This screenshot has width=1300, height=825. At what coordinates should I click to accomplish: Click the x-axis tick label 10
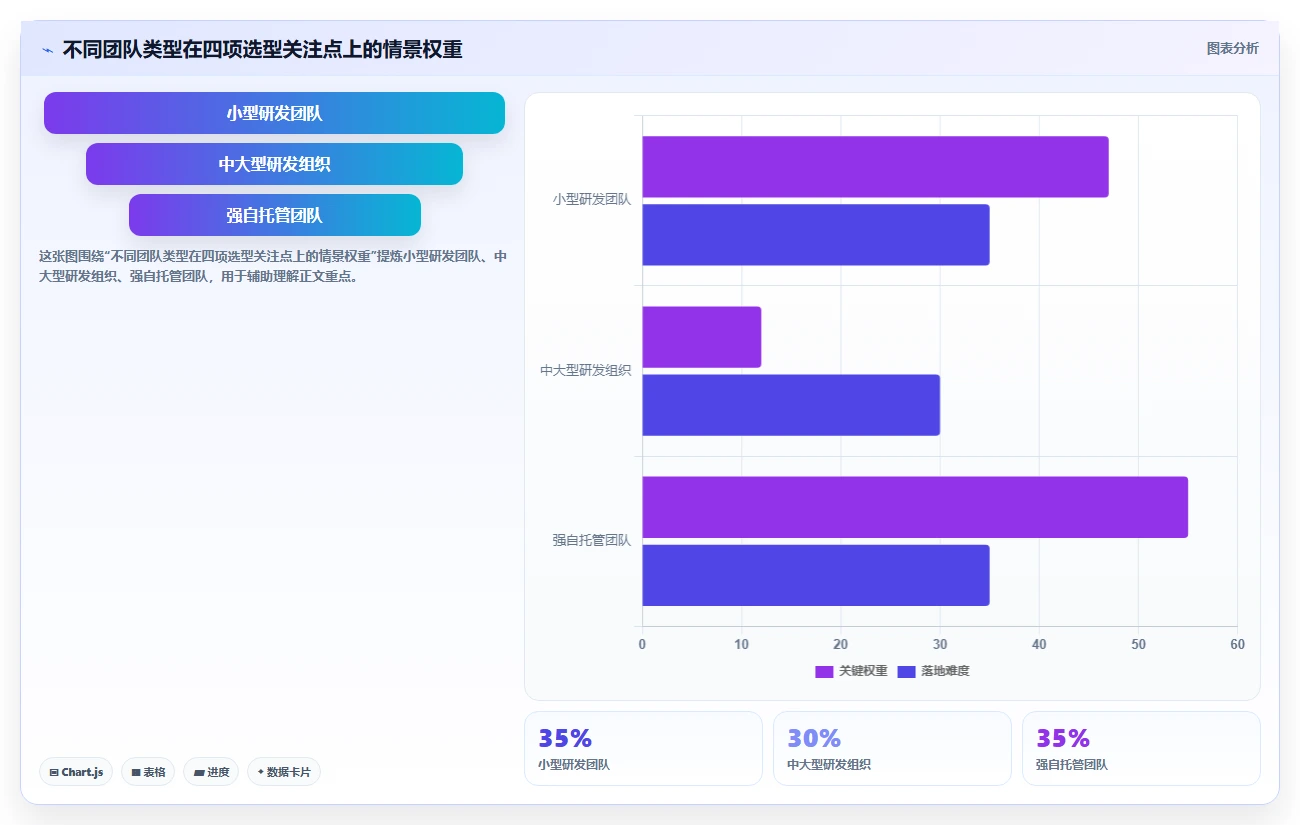click(741, 644)
